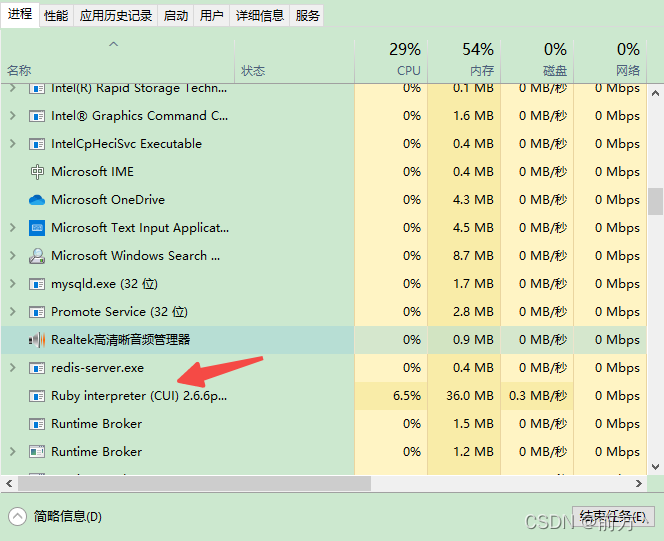Click the Ruby interpreter process icon

tap(37, 396)
